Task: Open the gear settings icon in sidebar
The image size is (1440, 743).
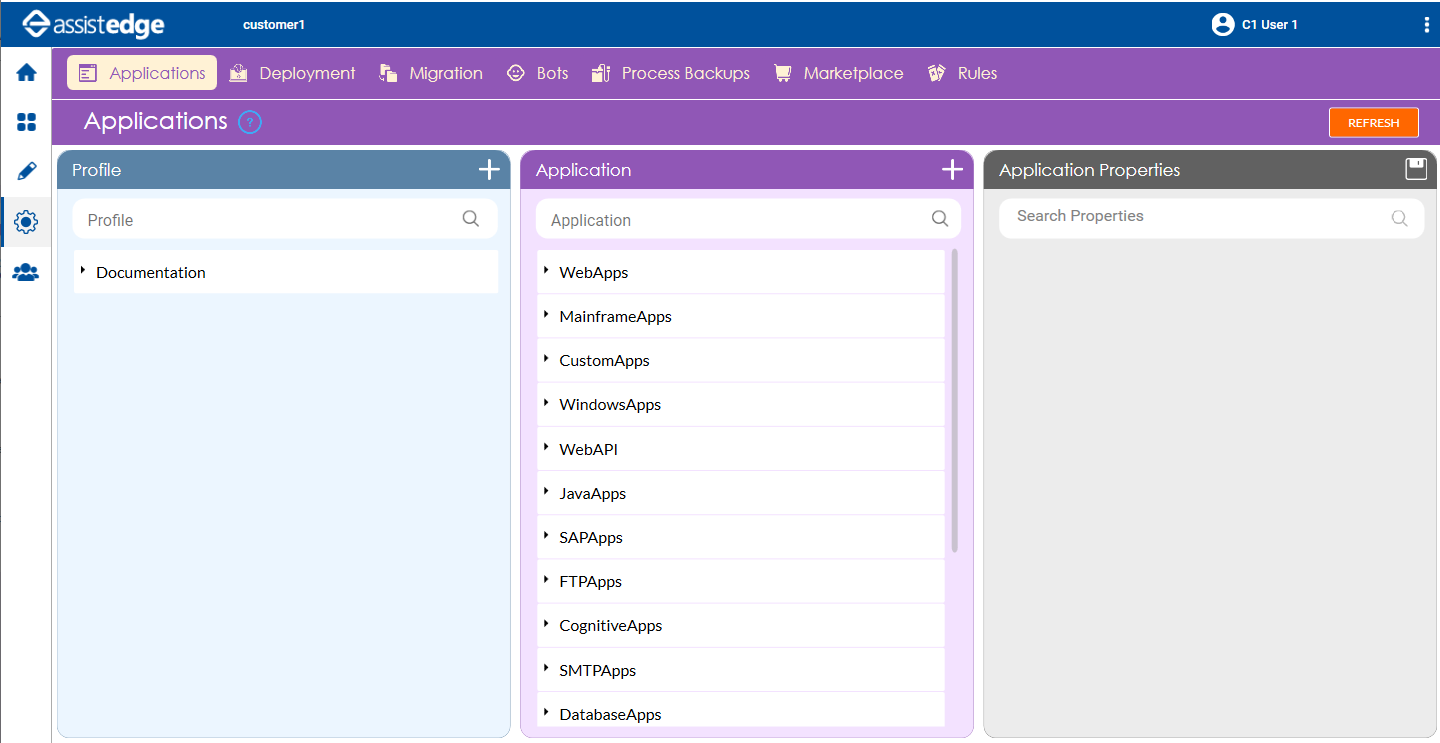Action: tap(26, 222)
